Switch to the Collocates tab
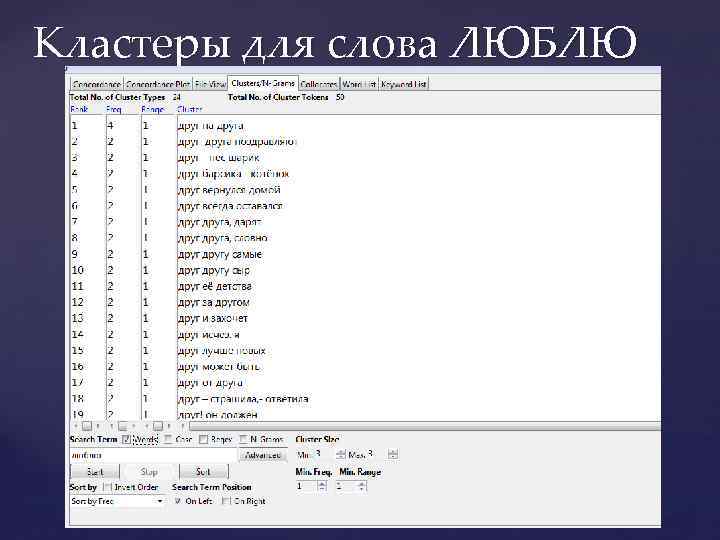This screenshot has width=720, height=540. tap(318, 84)
